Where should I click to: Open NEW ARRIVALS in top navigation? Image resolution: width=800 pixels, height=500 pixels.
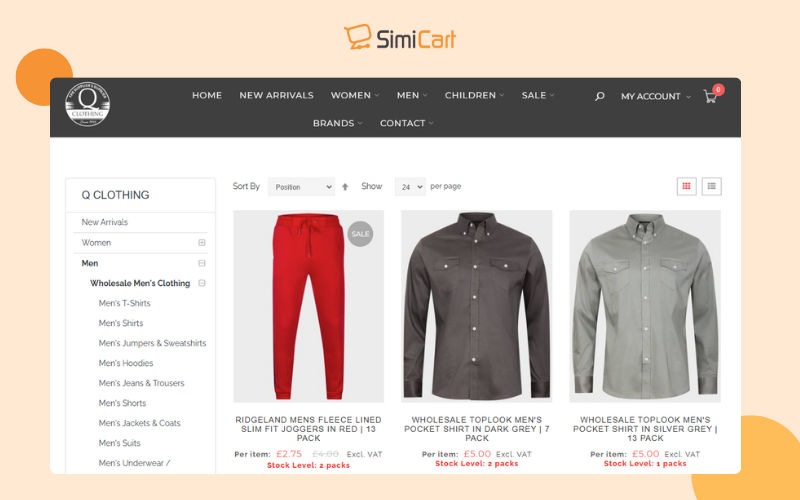point(277,95)
